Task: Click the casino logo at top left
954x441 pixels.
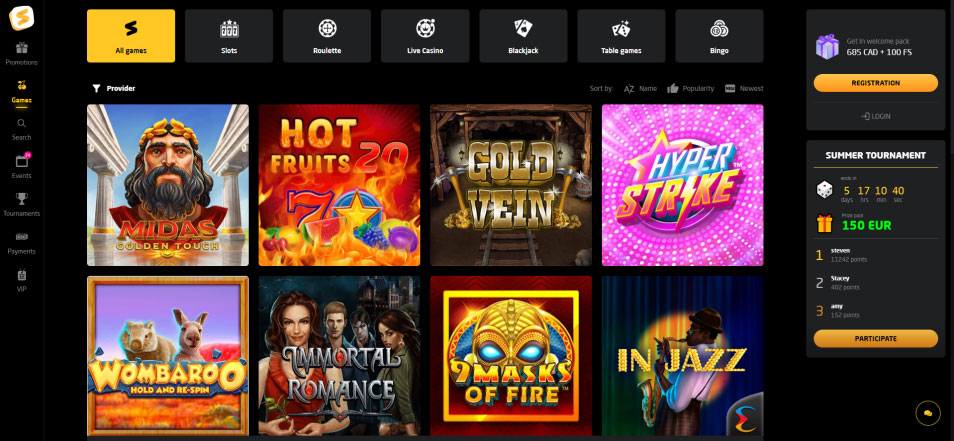Action: 22,18
